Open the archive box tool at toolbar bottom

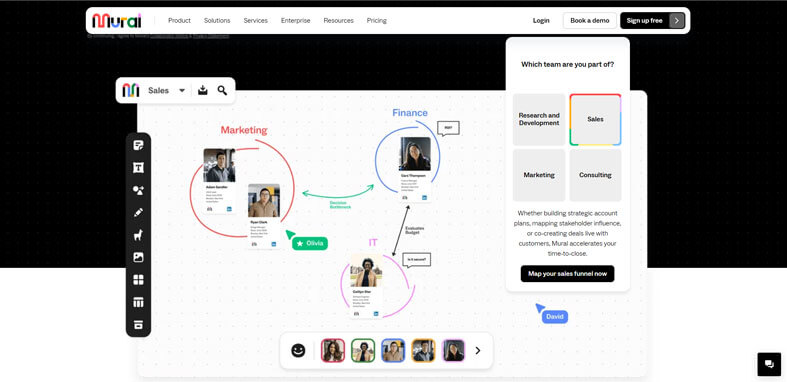tap(138, 325)
